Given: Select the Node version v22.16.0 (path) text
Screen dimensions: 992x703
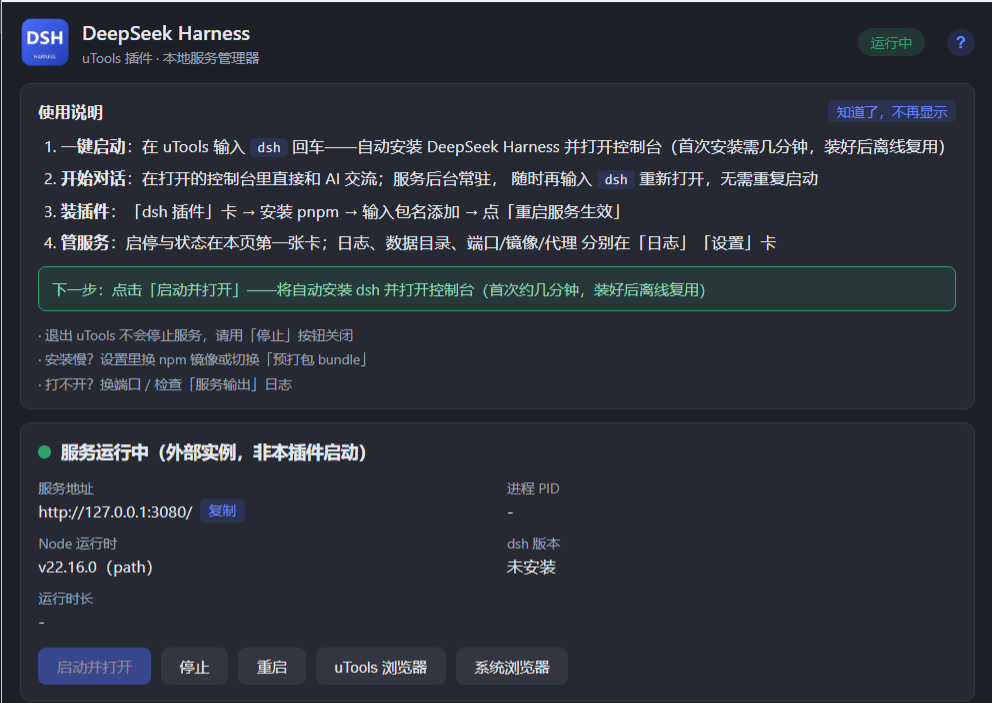Looking at the screenshot, I should pos(96,567).
